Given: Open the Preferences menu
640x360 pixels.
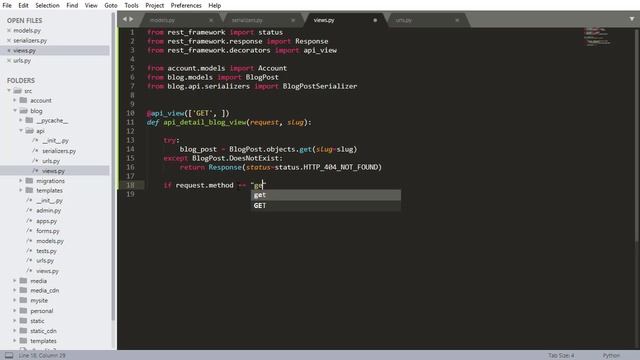Looking at the screenshot, I should coord(186,5).
